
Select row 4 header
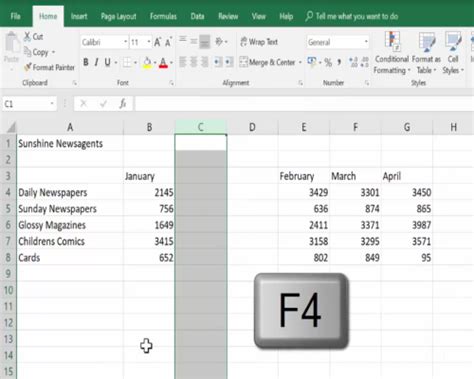tap(8, 192)
